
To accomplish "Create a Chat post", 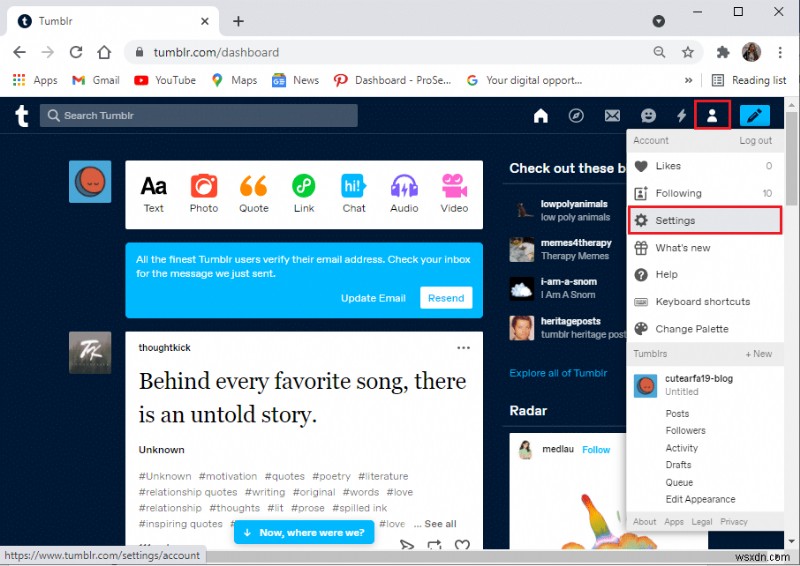I will (354, 194).
